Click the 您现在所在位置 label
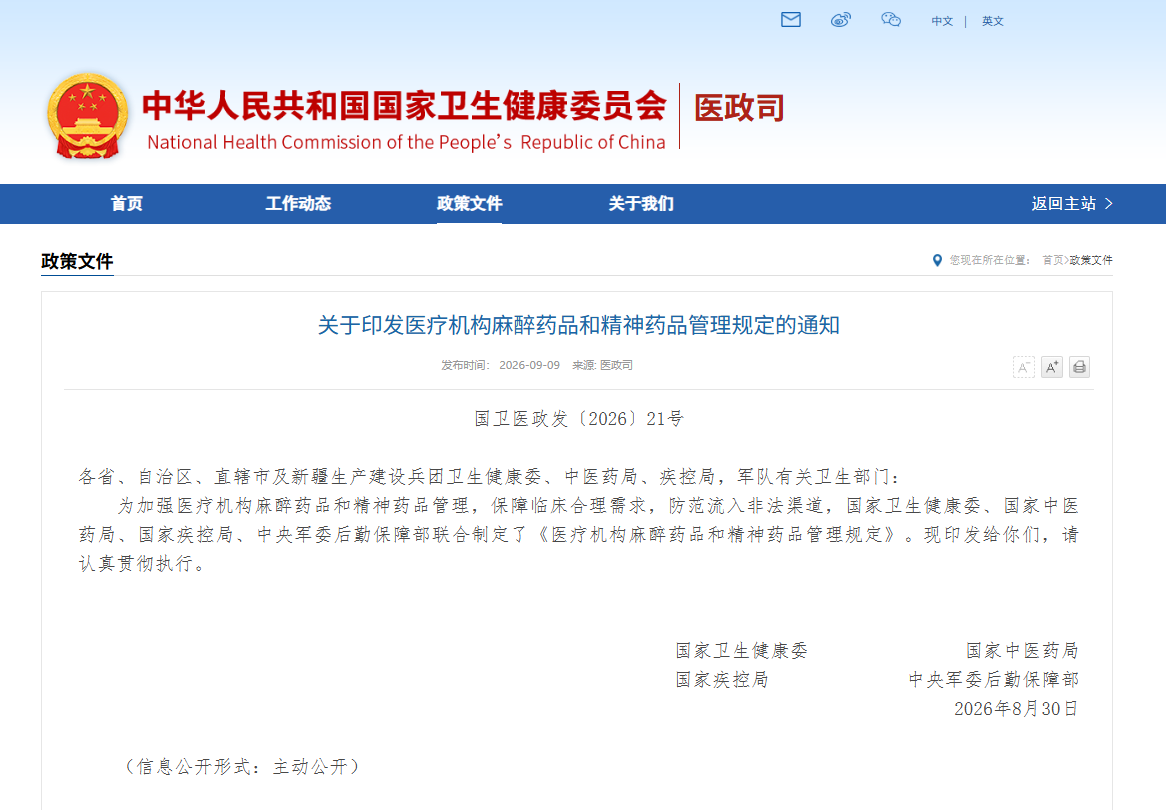 pyautogui.click(x=989, y=260)
